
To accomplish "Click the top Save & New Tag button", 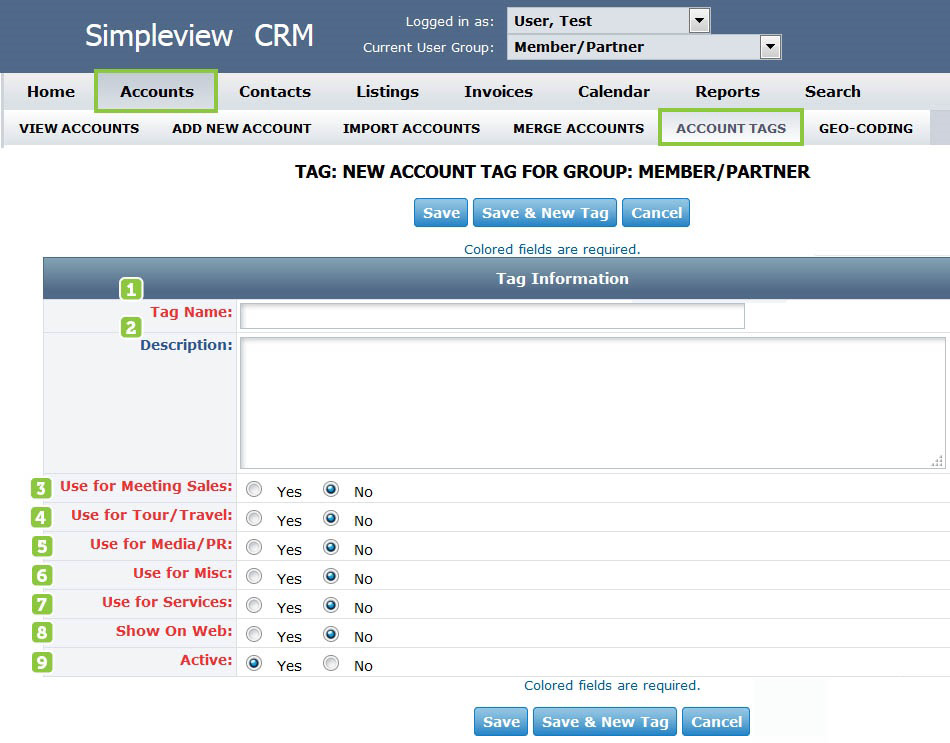I will coord(545,213).
